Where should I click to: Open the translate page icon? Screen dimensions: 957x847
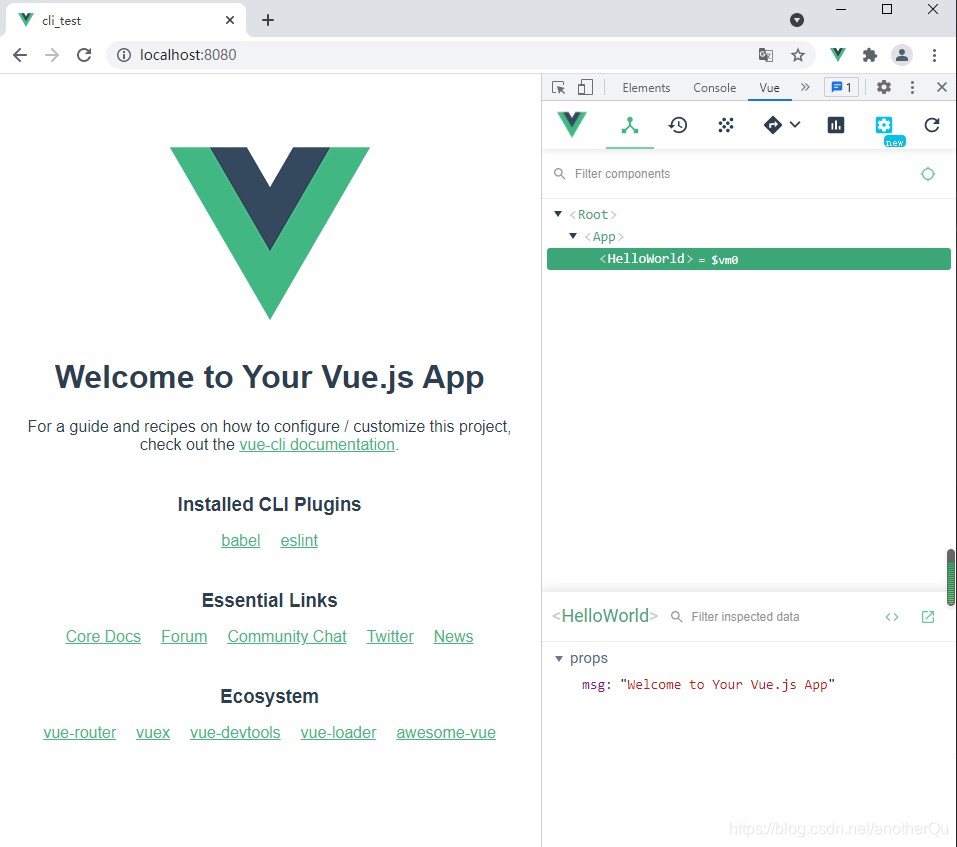pyautogui.click(x=765, y=55)
